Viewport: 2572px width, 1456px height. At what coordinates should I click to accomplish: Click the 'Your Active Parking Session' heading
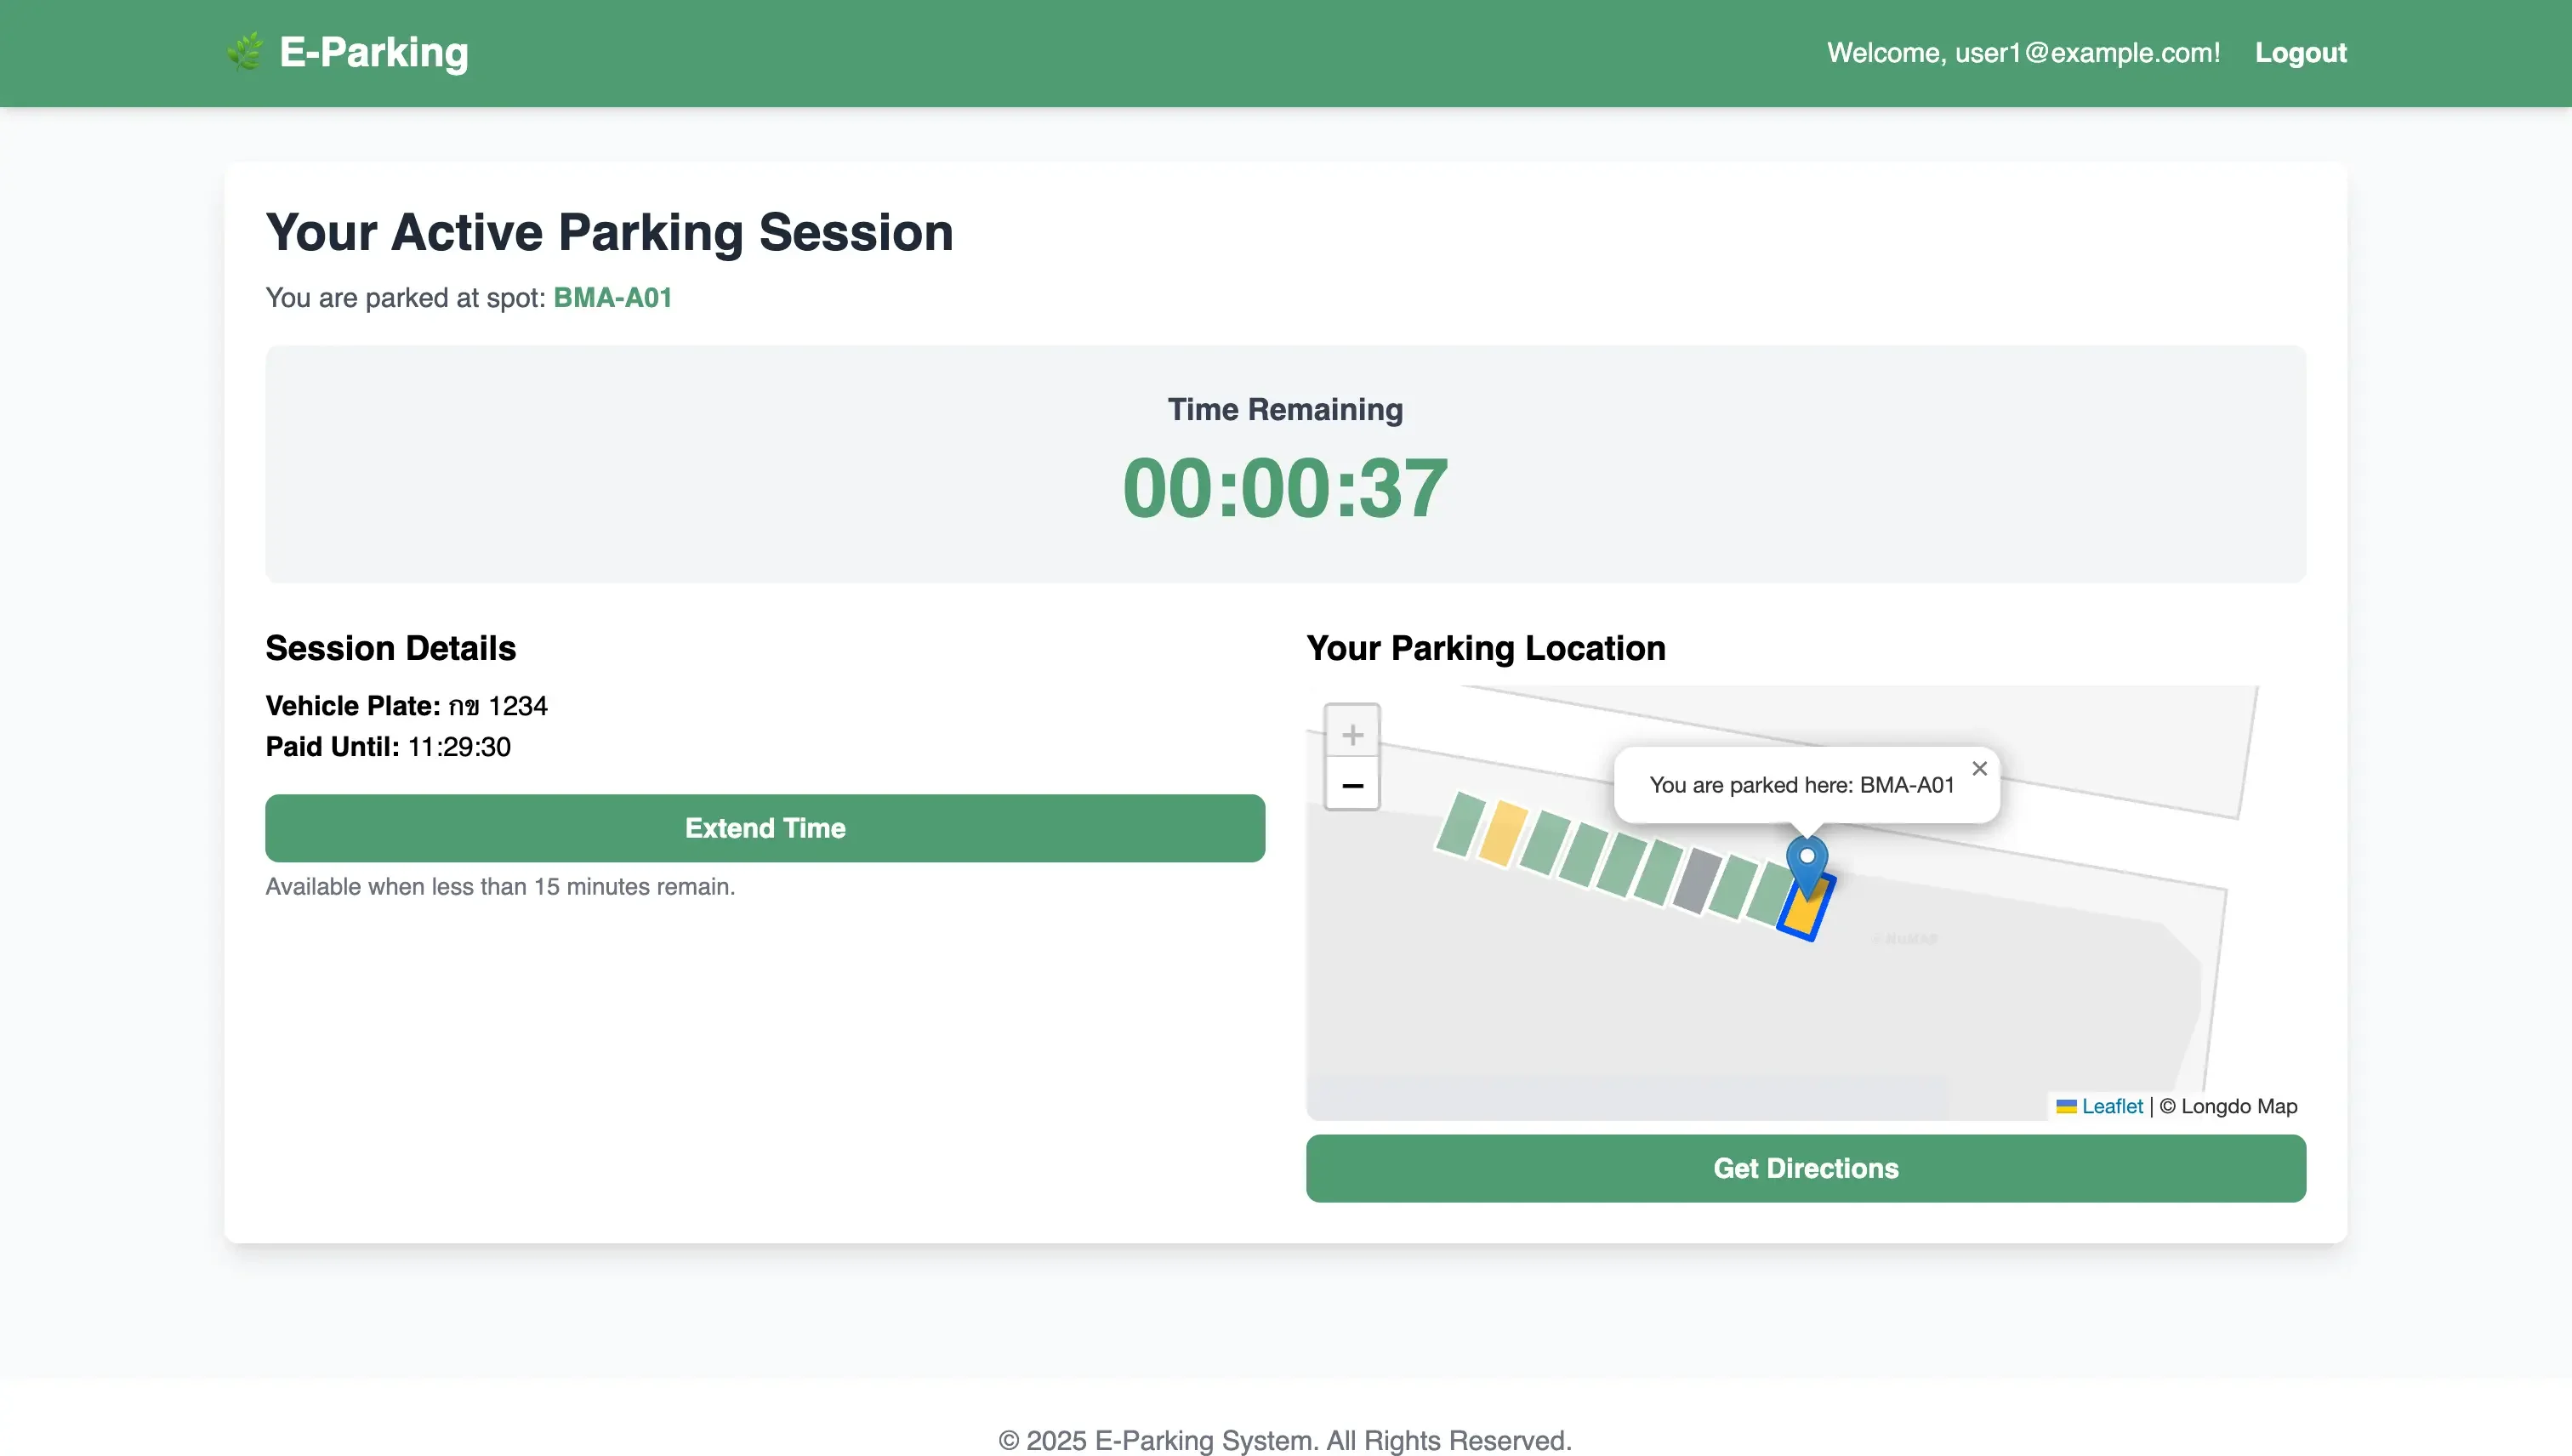[x=609, y=232]
